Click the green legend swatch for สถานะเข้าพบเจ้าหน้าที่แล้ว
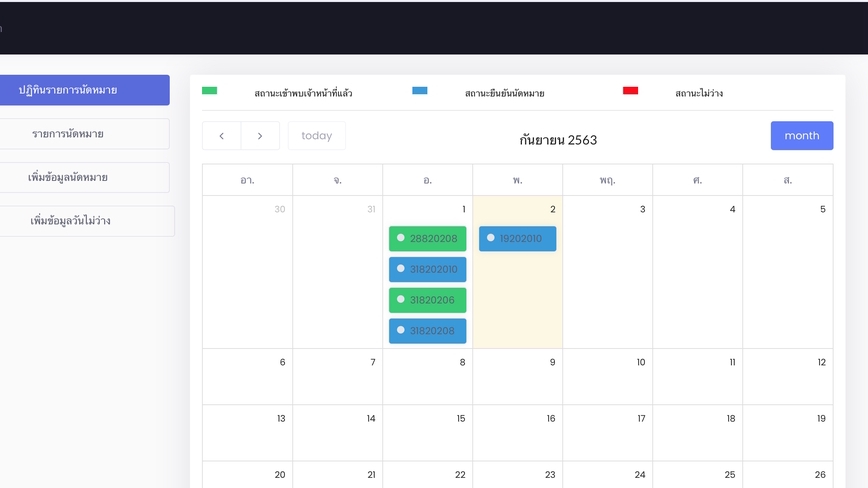Screen dimensions: 868x488 (x=209, y=90)
